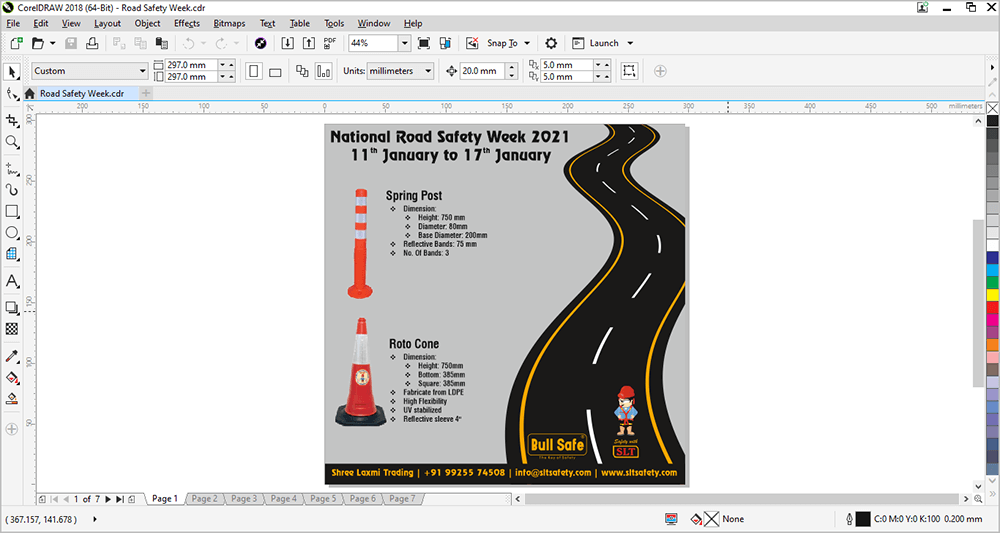This screenshot has height=533, width=1000.
Task: Click the Zoom navigator icon at corner
Action: 979,499
